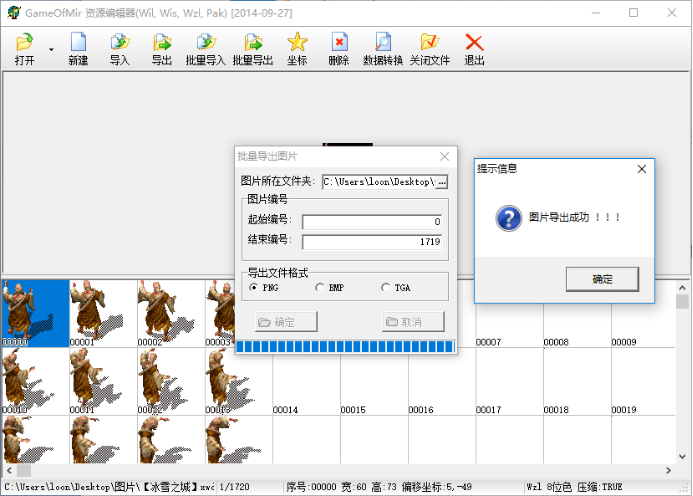Viewport: 693px width, 496px height.
Task: Click the question mark icon in 提示信息
Action: click(509, 218)
